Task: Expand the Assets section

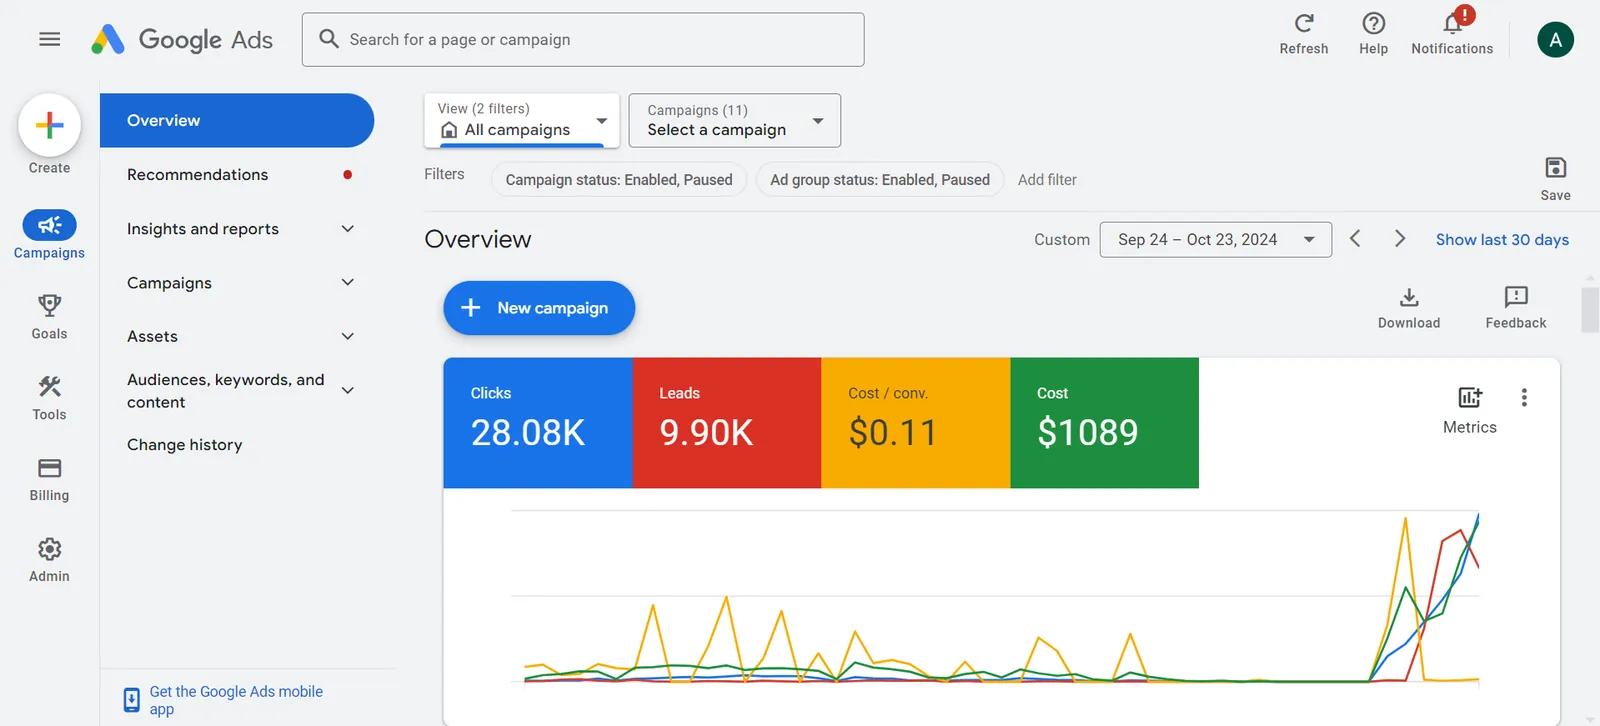Action: 348,336
